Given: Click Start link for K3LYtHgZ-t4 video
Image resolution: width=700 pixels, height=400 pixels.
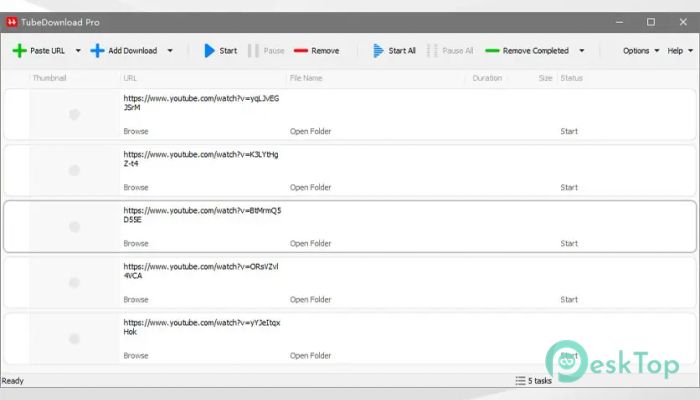Looking at the screenshot, I should coord(569,188).
